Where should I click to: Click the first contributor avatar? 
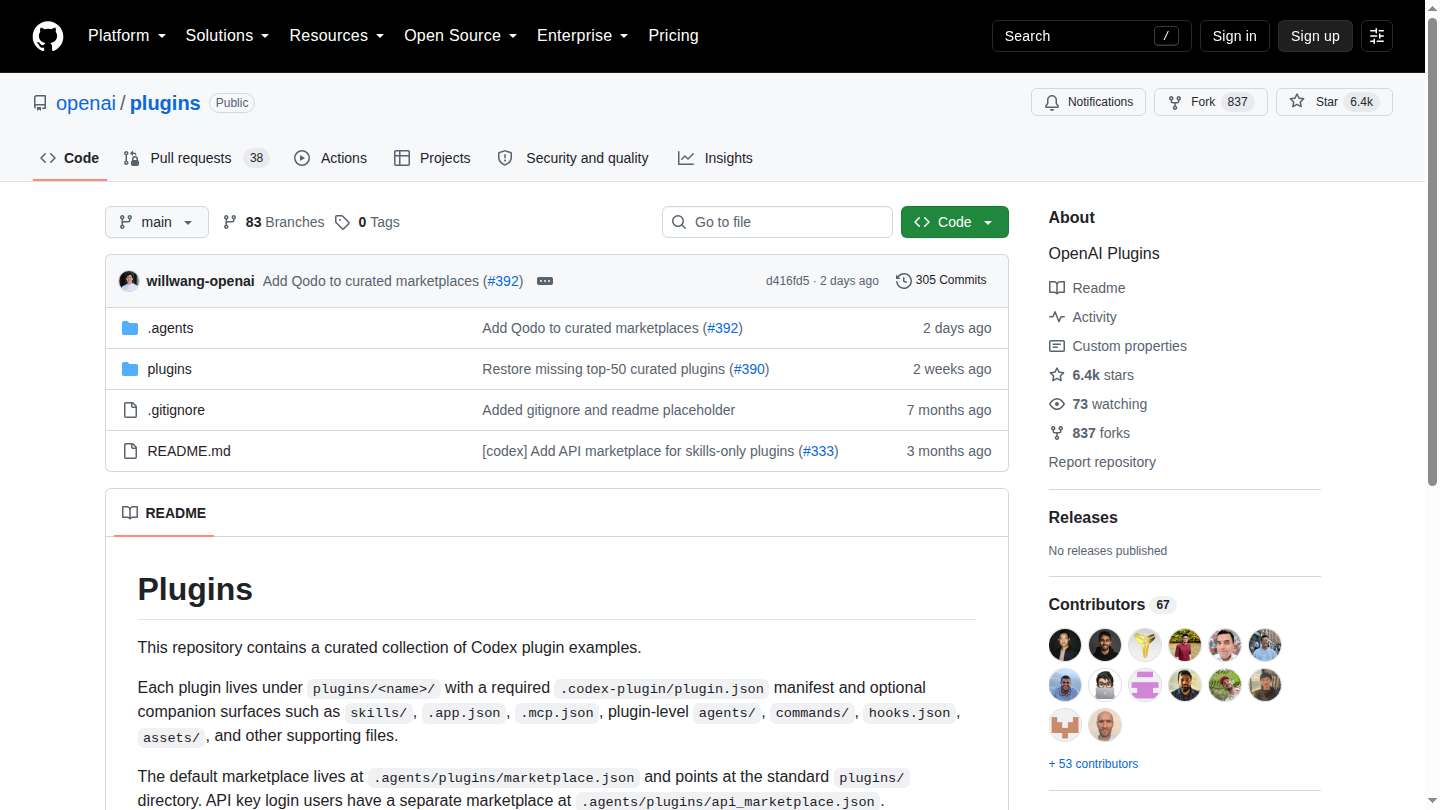1065,645
